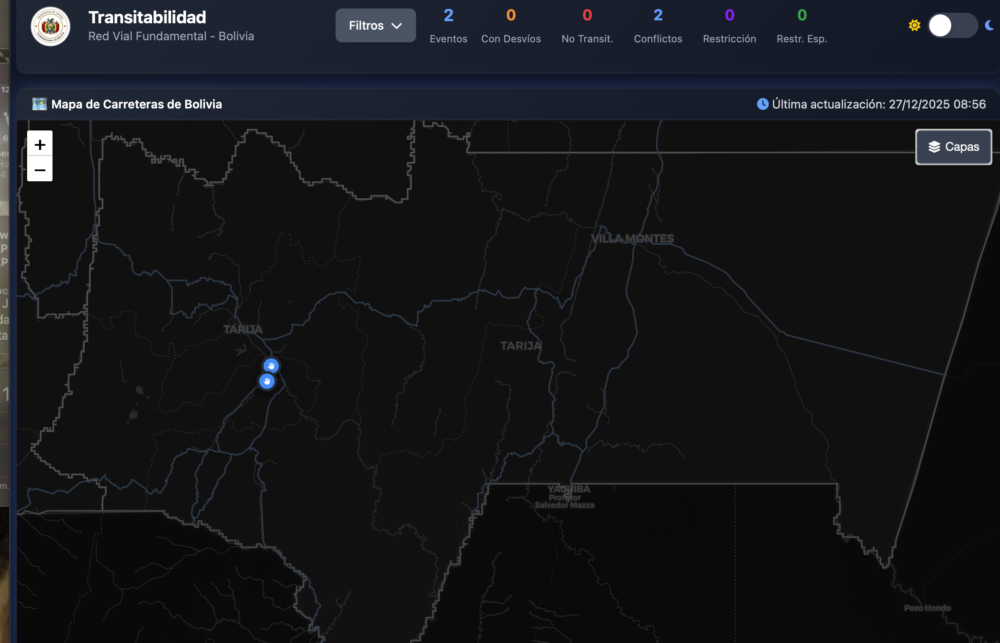The height and width of the screenshot is (643, 1000).
Task: Click the chevron arrow on Filtros
Action: (x=397, y=26)
